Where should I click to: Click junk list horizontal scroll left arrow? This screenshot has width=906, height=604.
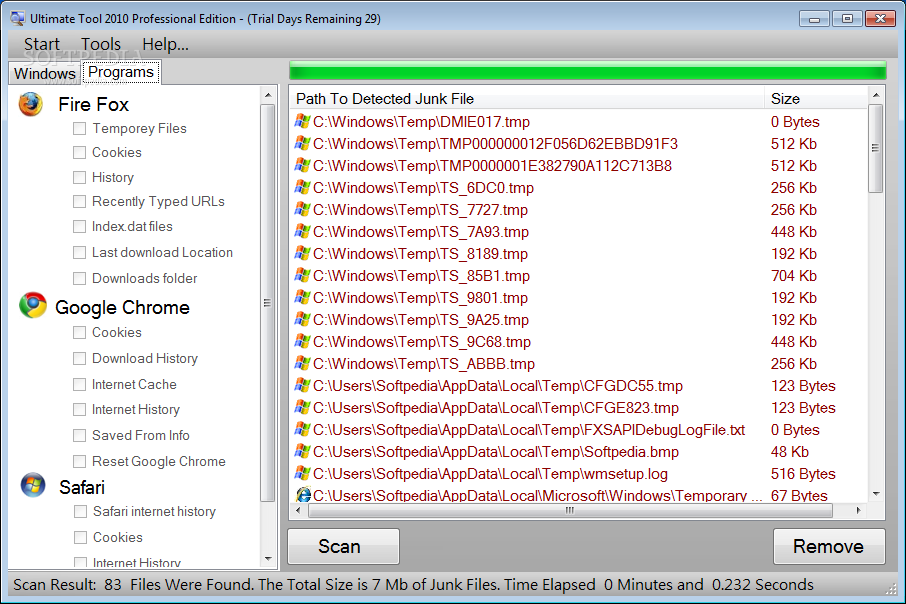click(x=298, y=510)
